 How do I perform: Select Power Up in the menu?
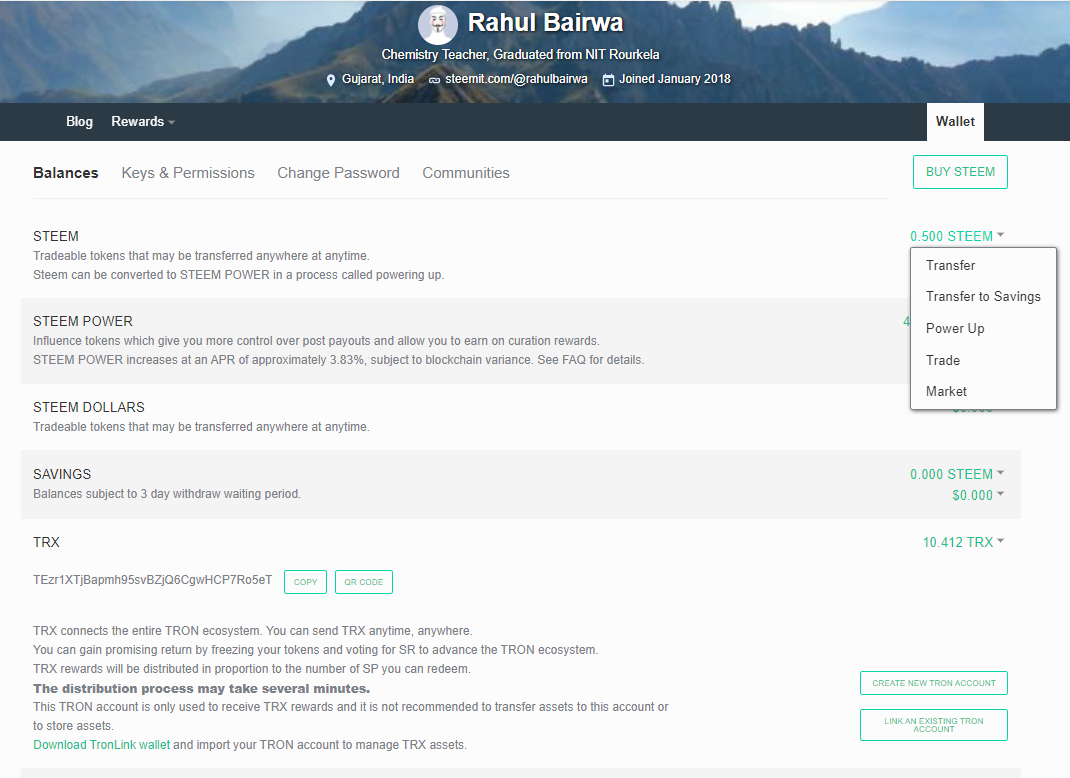pyautogui.click(x=955, y=328)
